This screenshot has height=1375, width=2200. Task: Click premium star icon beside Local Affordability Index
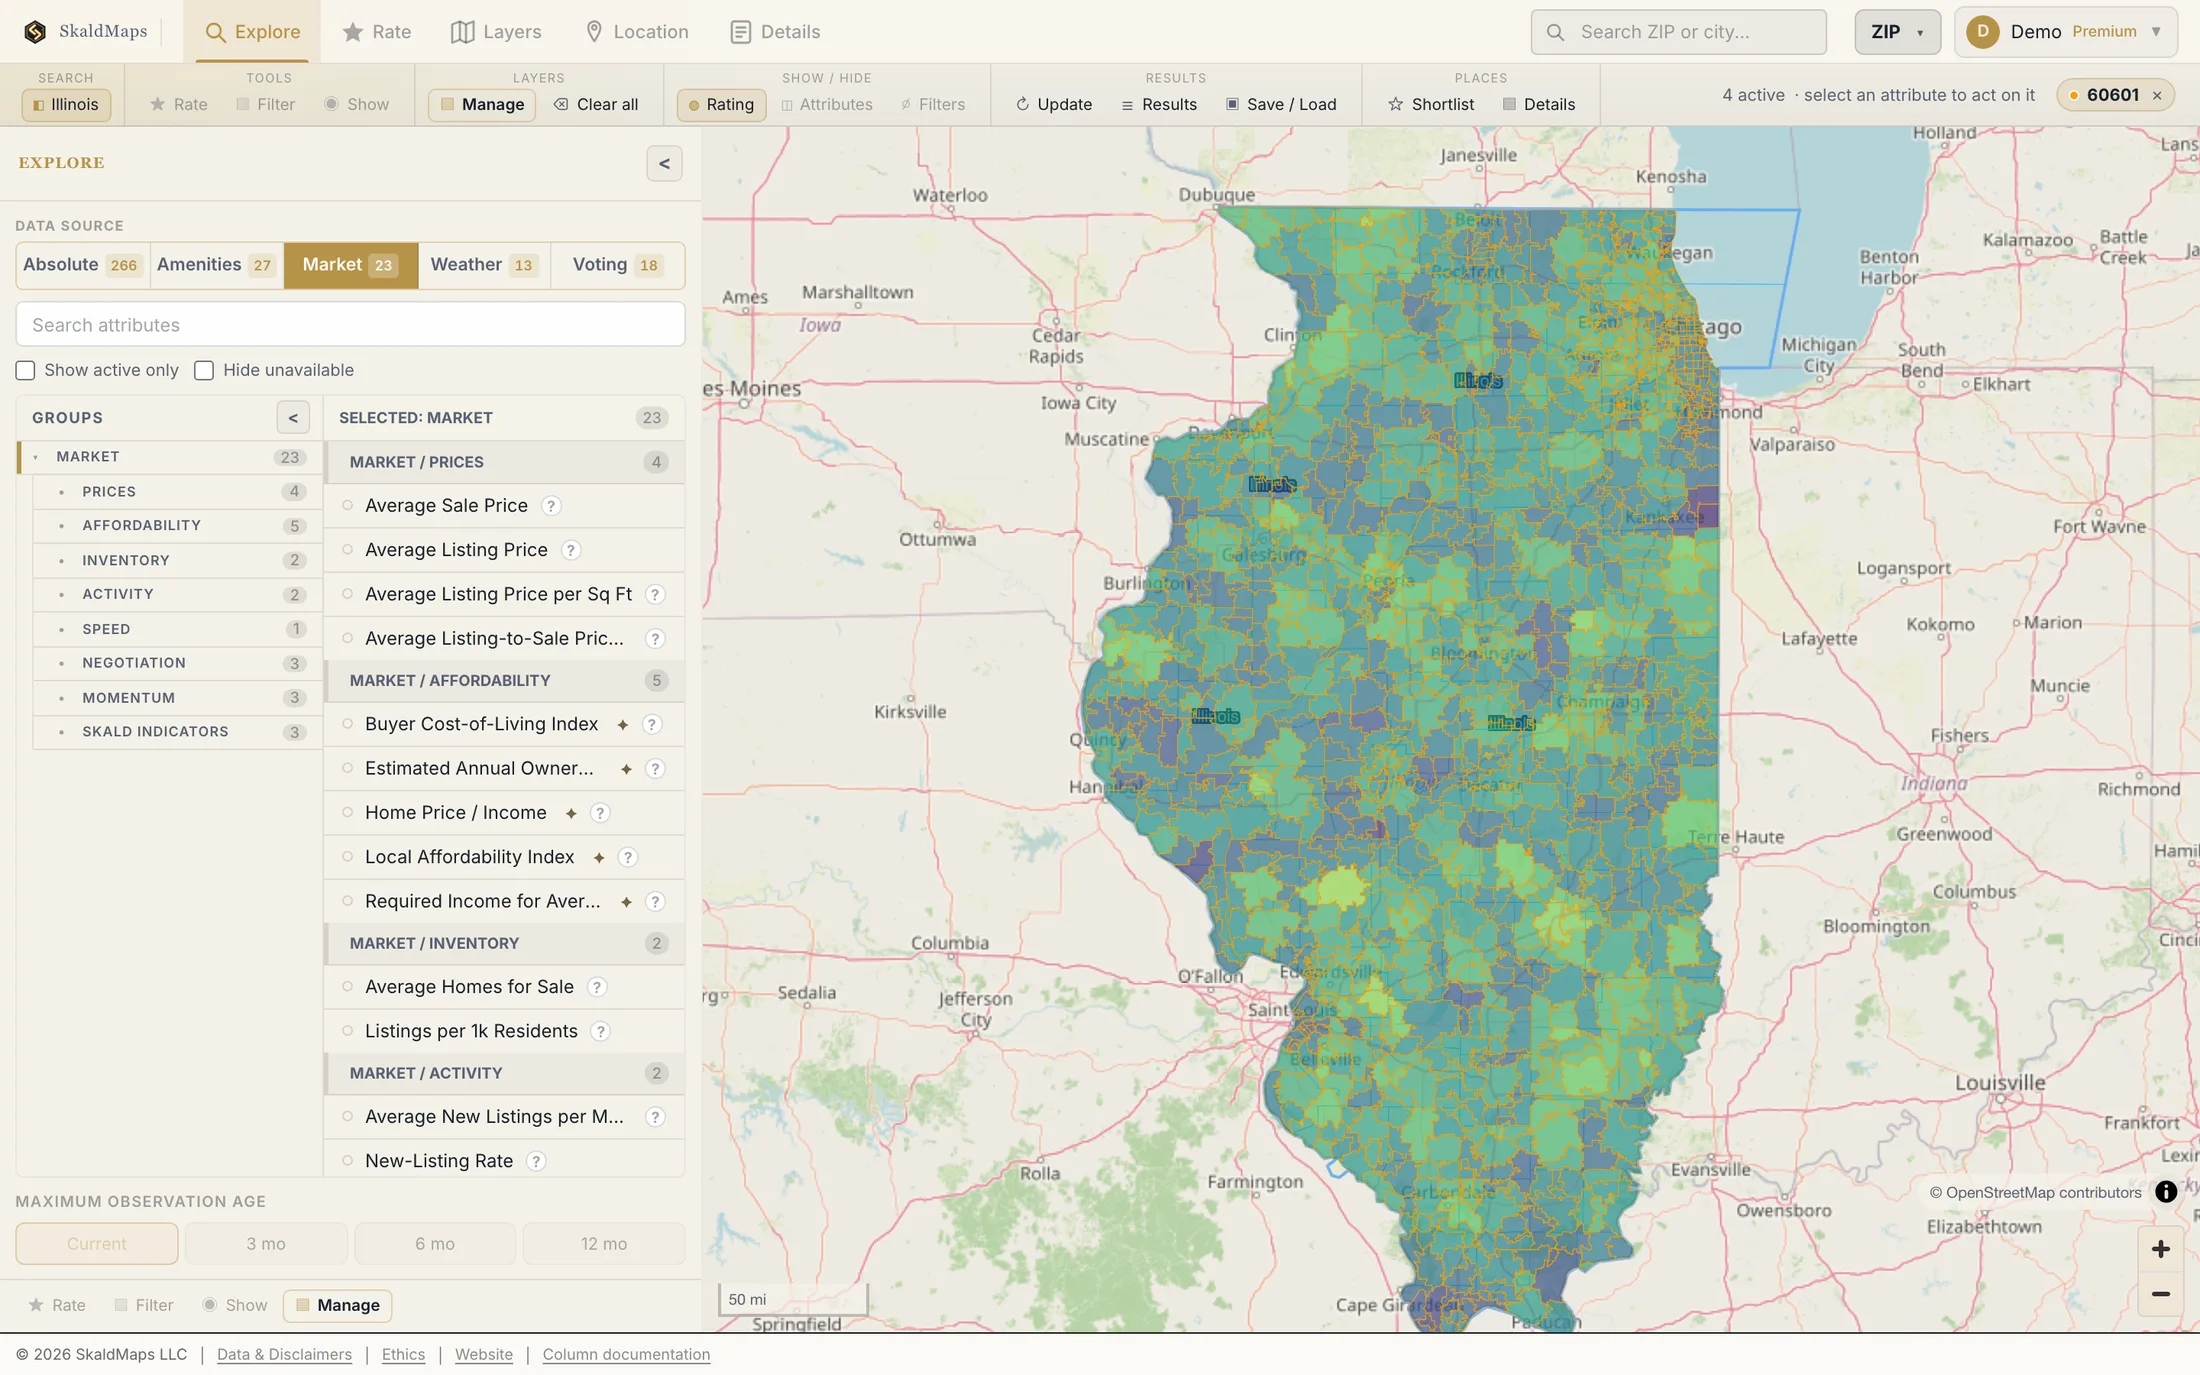click(x=598, y=857)
